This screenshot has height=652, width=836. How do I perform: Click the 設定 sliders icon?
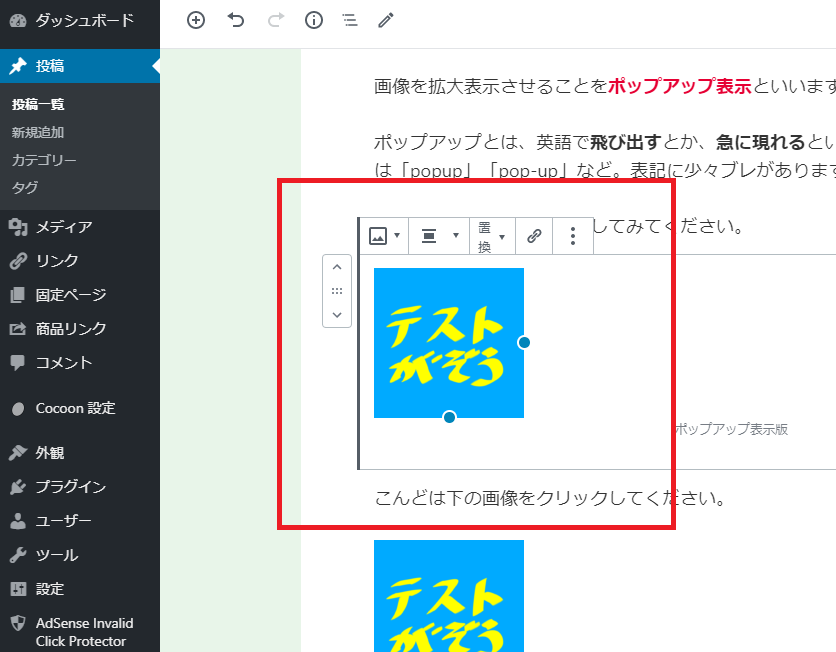pos(18,589)
